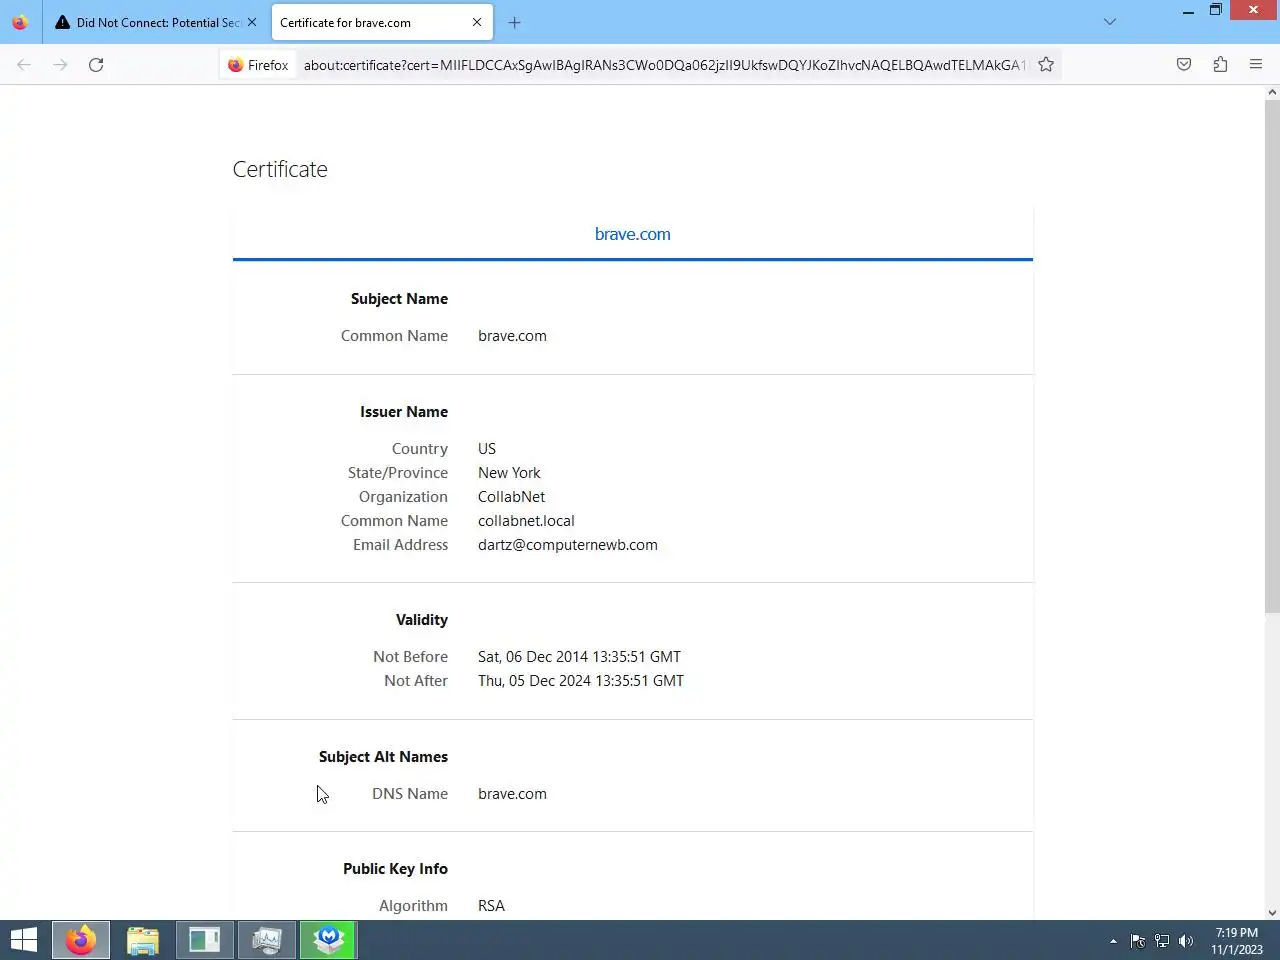Open the Firefox application menu
Screen dimensions: 1280x960
[x=1256, y=65]
